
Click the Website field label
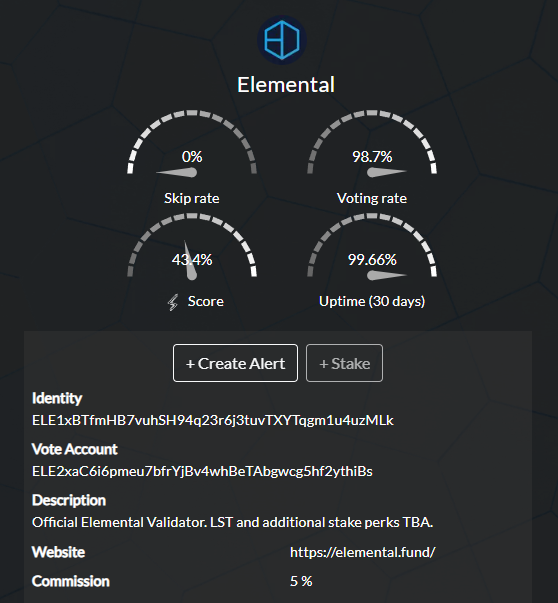pyautogui.click(x=58, y=552)
